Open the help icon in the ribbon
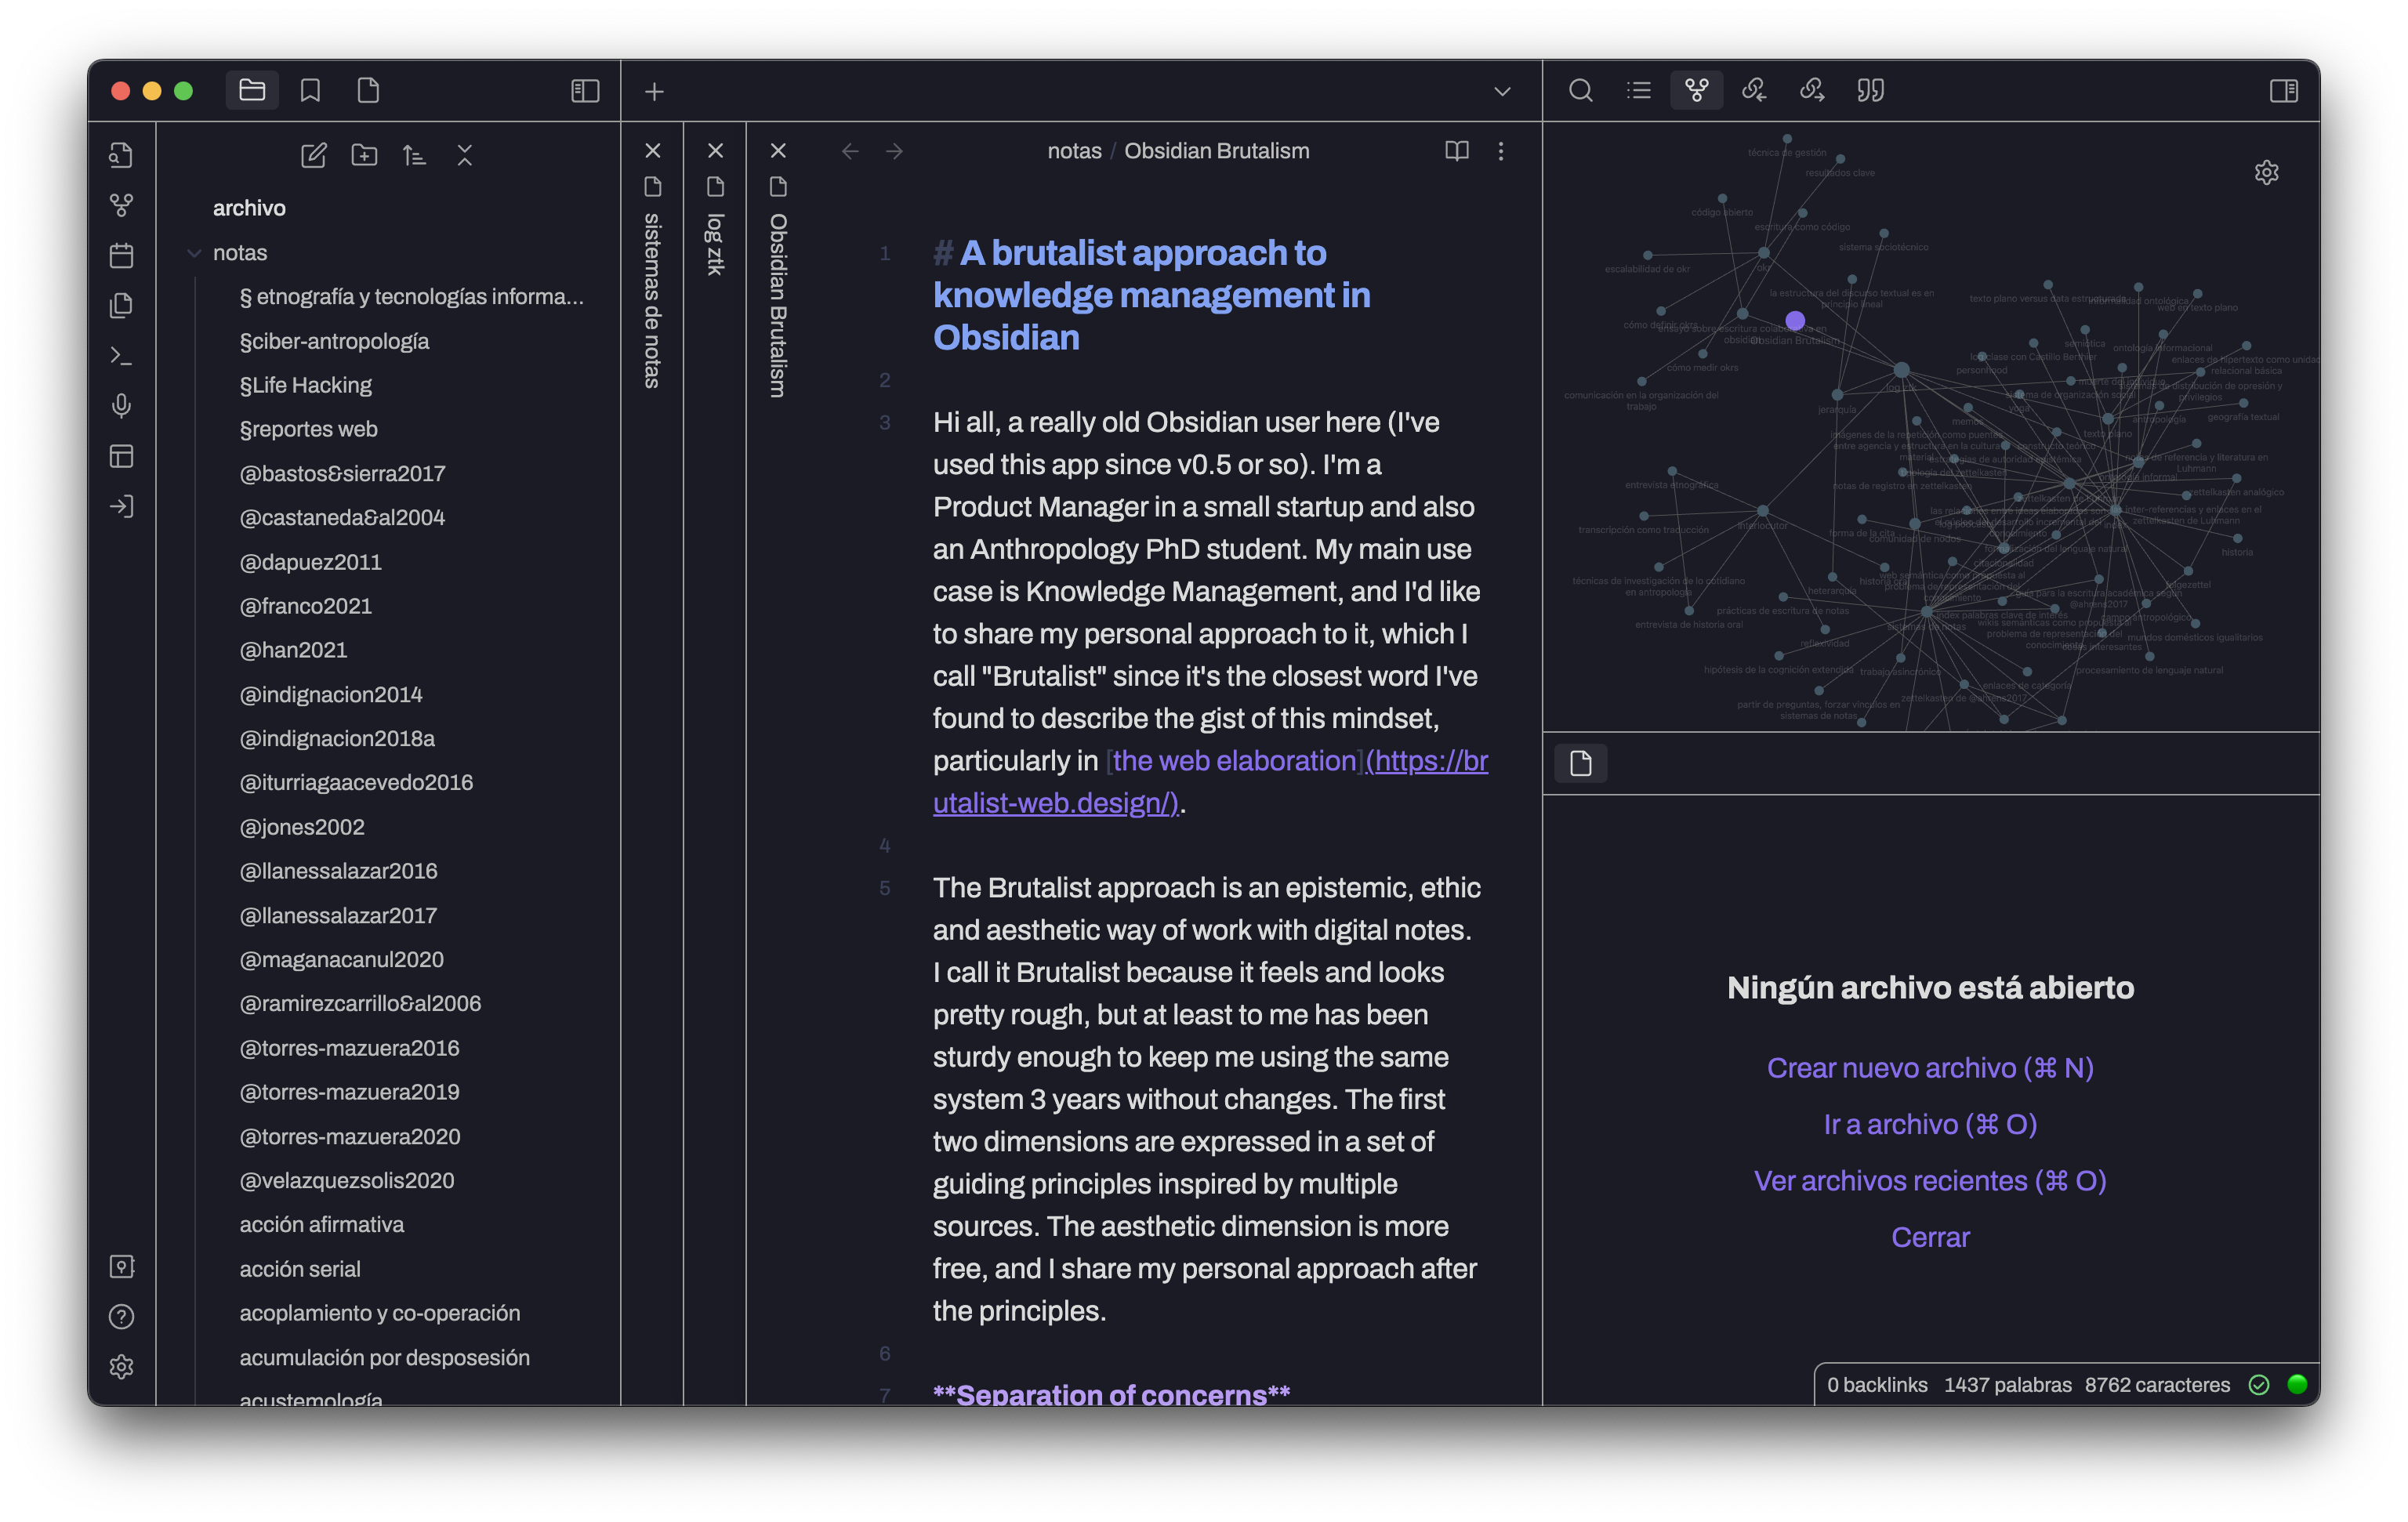Image resolution: width=2408 pixels, height=1522 pixels. pos(121,1316)
